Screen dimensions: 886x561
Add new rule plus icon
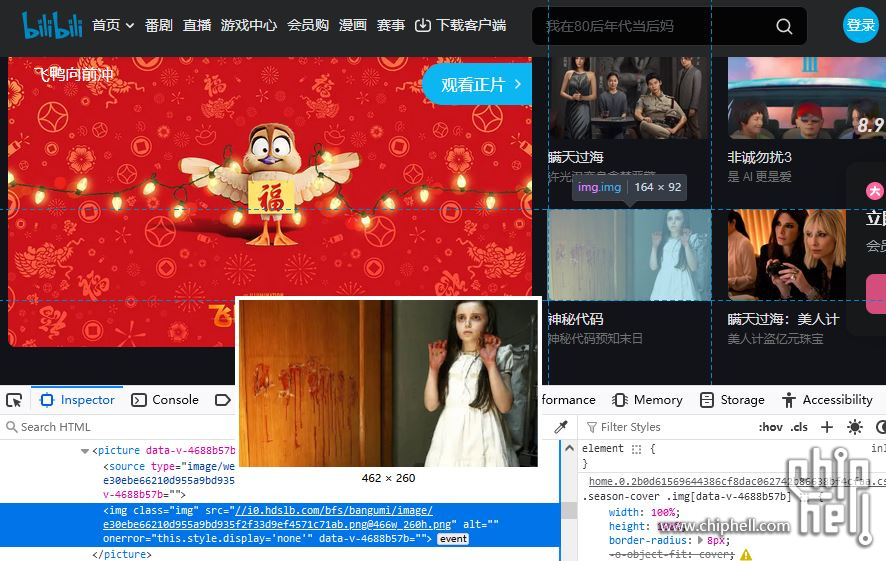click(827, 427)
